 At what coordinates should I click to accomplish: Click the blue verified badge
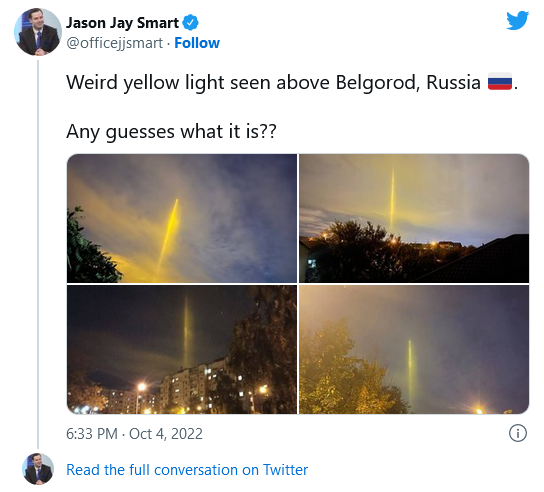point(190,23)
